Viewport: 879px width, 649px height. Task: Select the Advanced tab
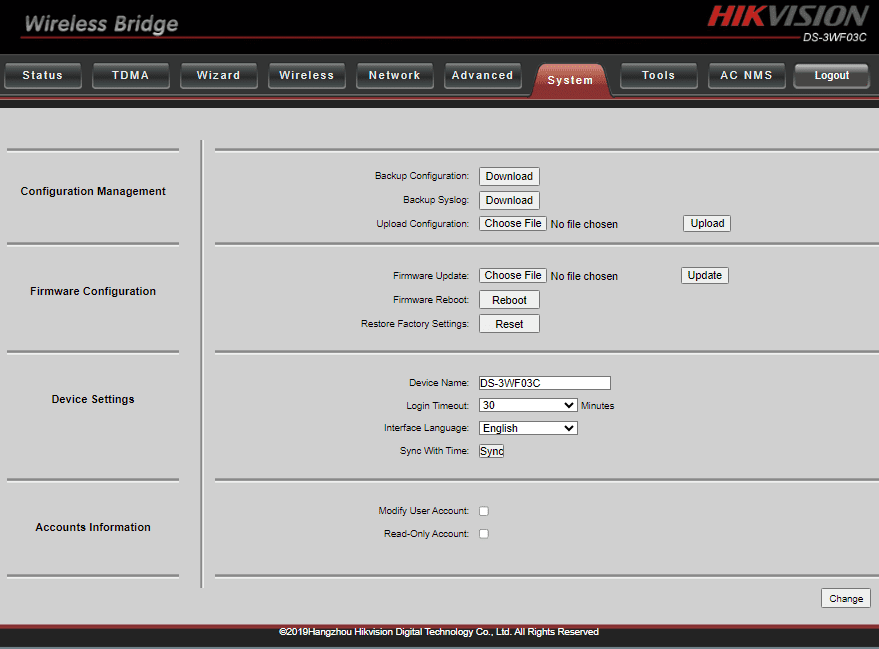[482, 76]
